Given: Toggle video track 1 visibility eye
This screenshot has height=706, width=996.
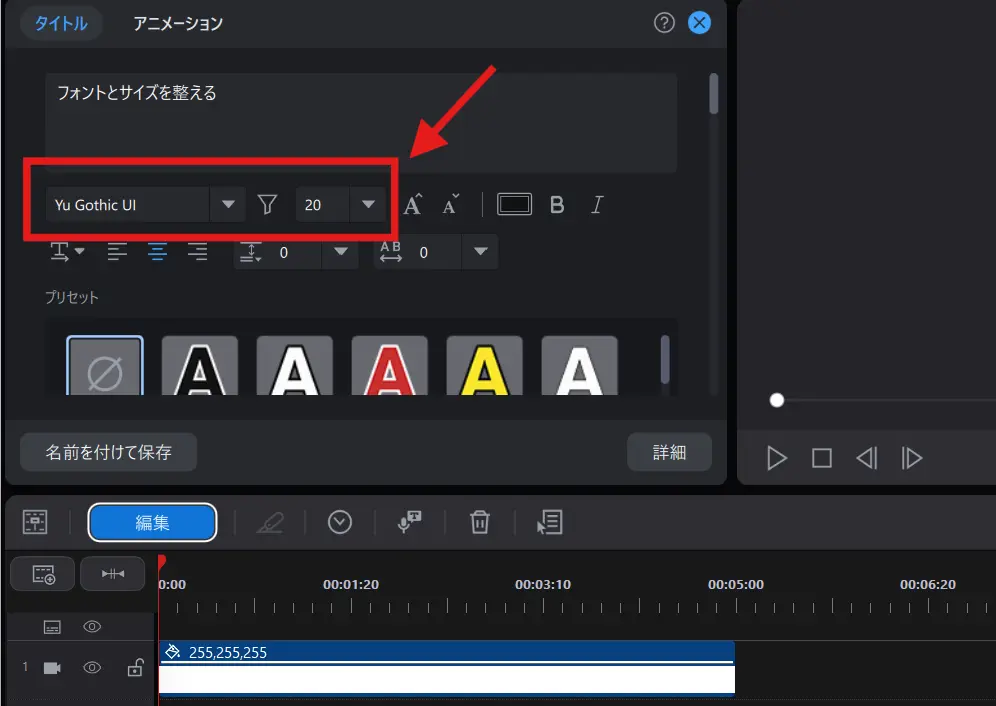Looking at the screenshot, I should coord(92,668).
